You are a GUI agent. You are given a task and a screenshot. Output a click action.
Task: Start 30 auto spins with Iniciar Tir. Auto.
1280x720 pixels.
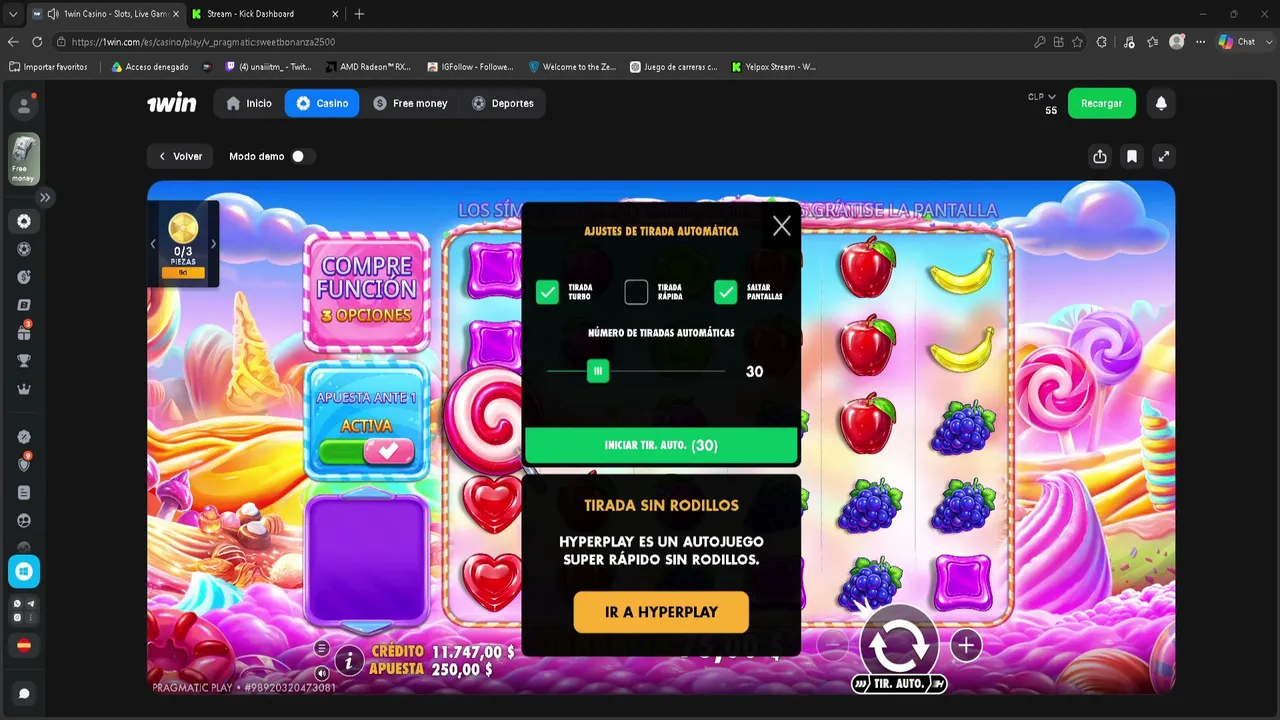(x=661, y=445)
